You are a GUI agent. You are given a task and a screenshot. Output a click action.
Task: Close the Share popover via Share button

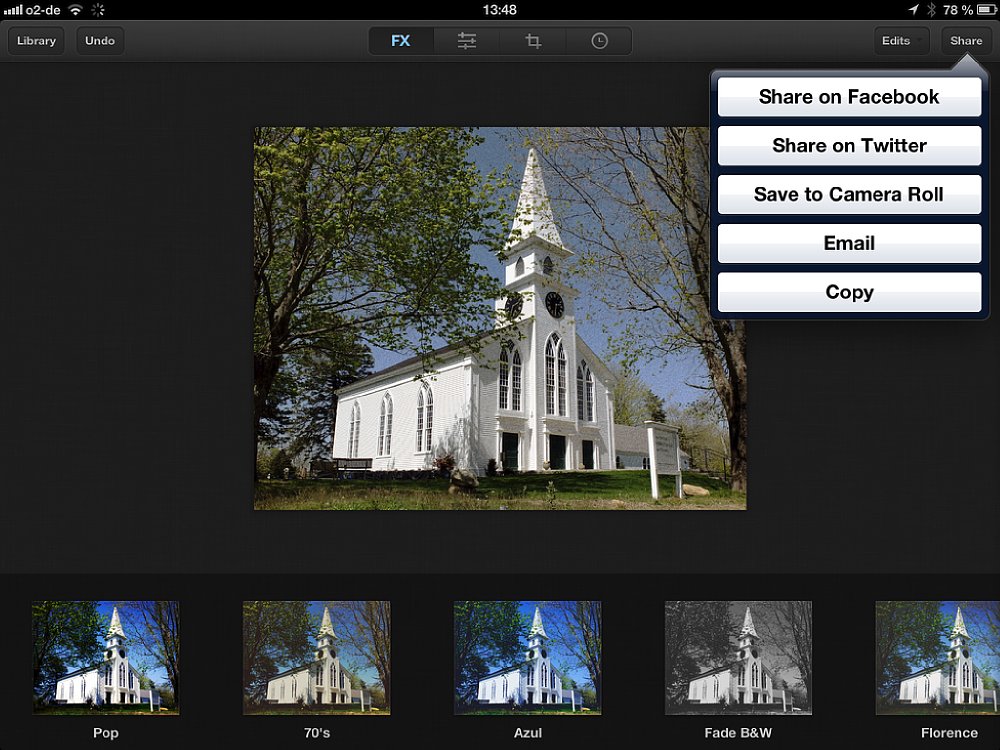coord(966,41)
